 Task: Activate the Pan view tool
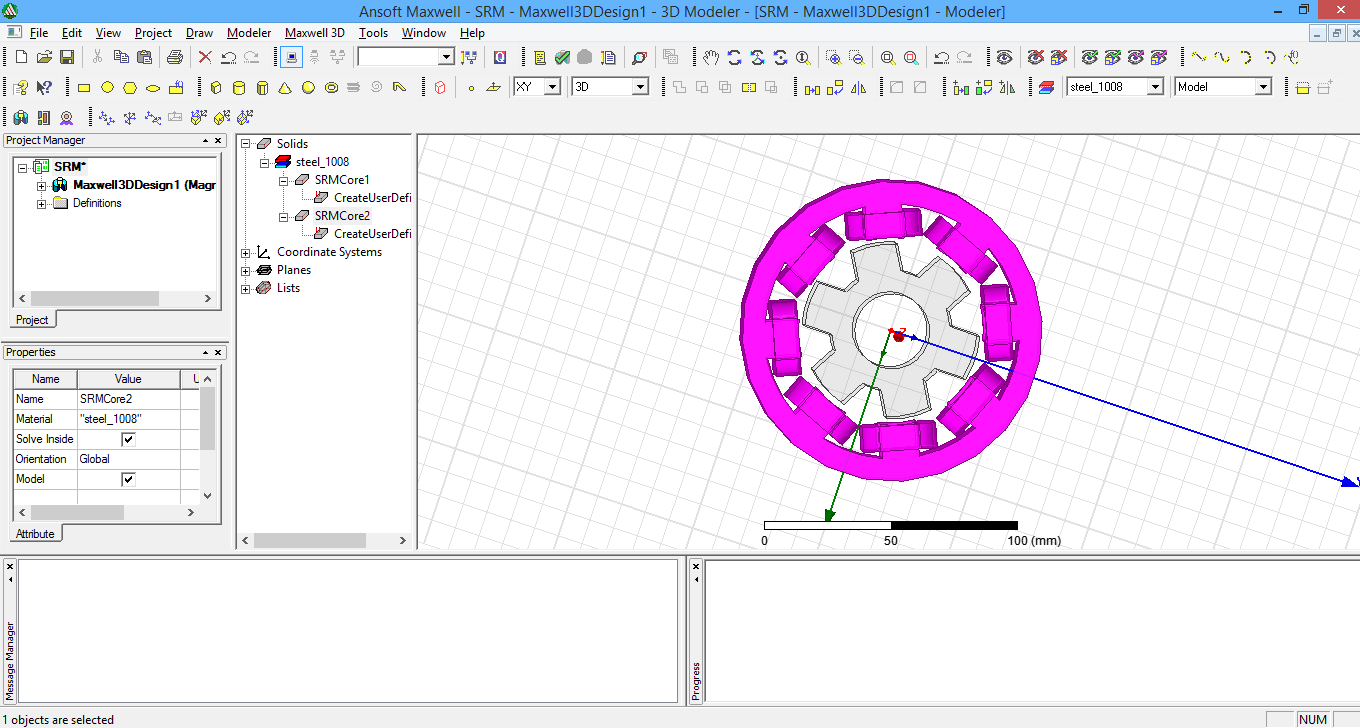tap(712, 58)
